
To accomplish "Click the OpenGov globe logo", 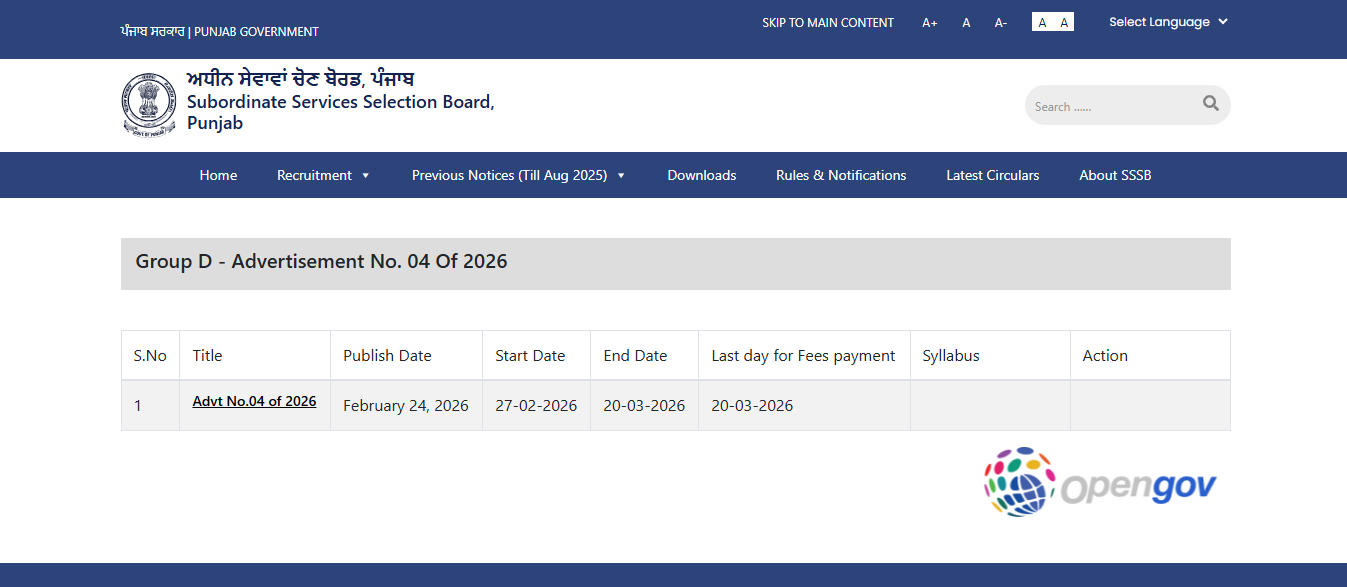I will [x=1019, y=482].
